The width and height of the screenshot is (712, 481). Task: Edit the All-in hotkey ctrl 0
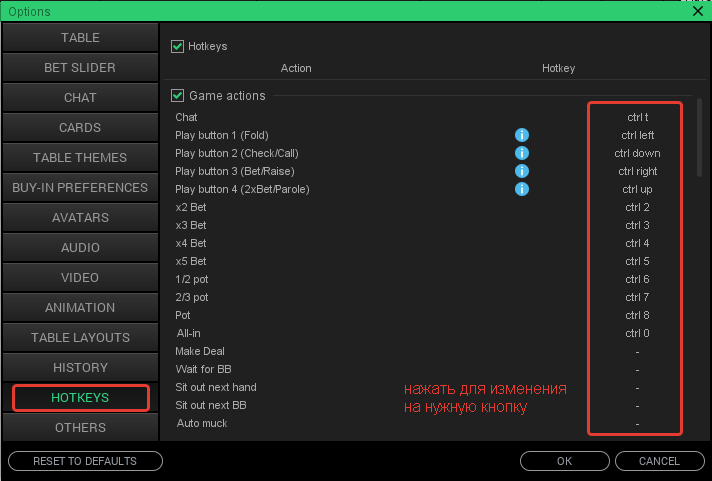pyautogui.click(x=637, y=333)
